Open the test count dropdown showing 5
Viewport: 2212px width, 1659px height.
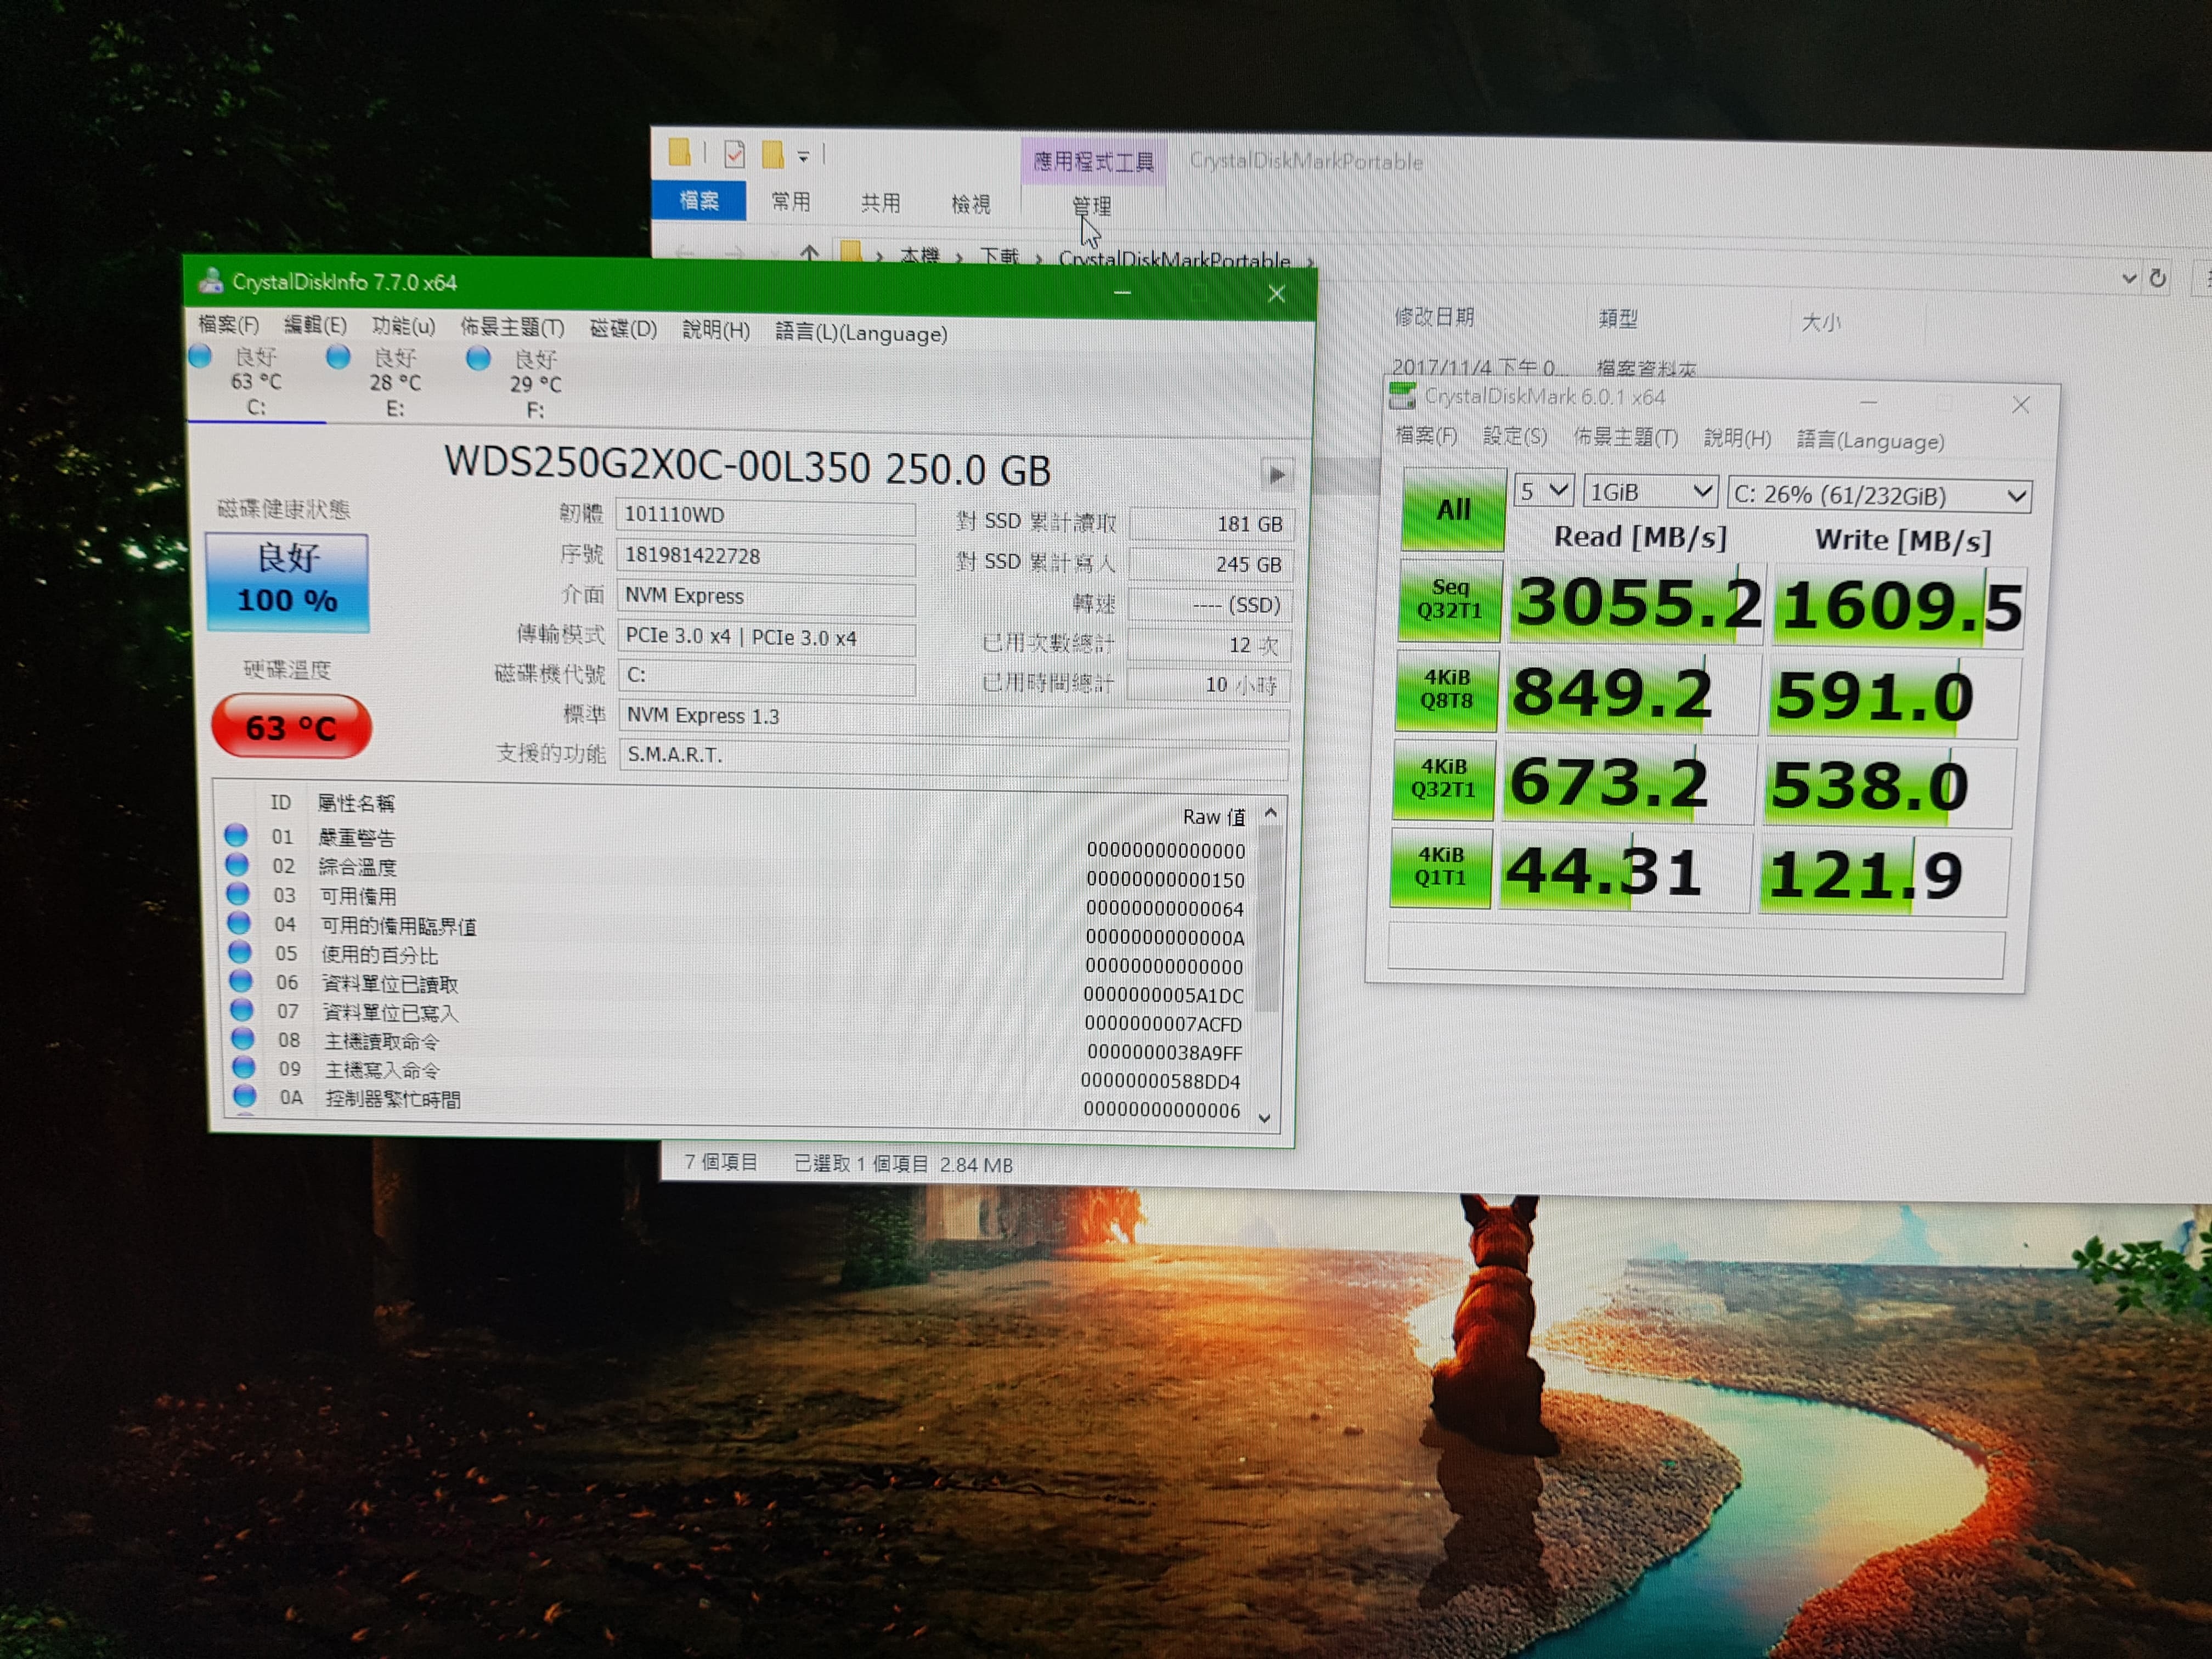(1544, 490)
